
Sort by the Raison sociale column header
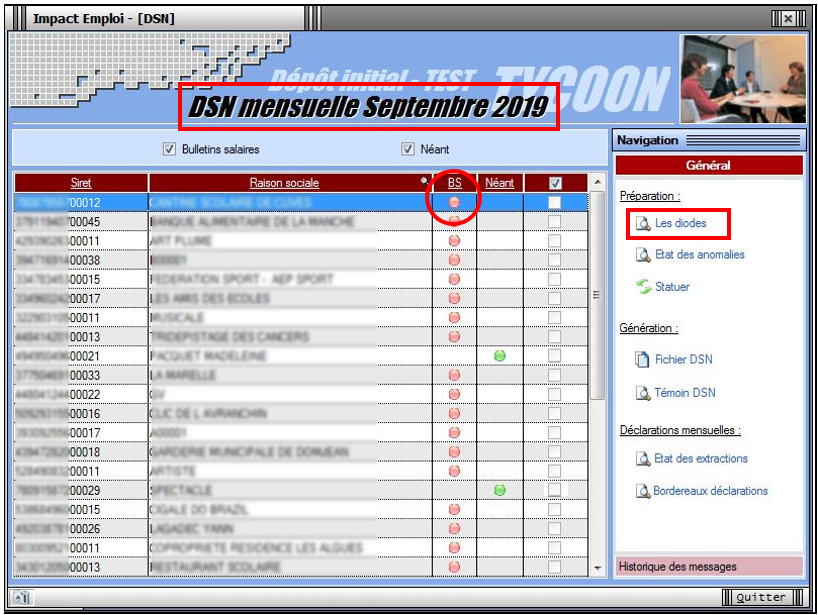coord(284,183)
